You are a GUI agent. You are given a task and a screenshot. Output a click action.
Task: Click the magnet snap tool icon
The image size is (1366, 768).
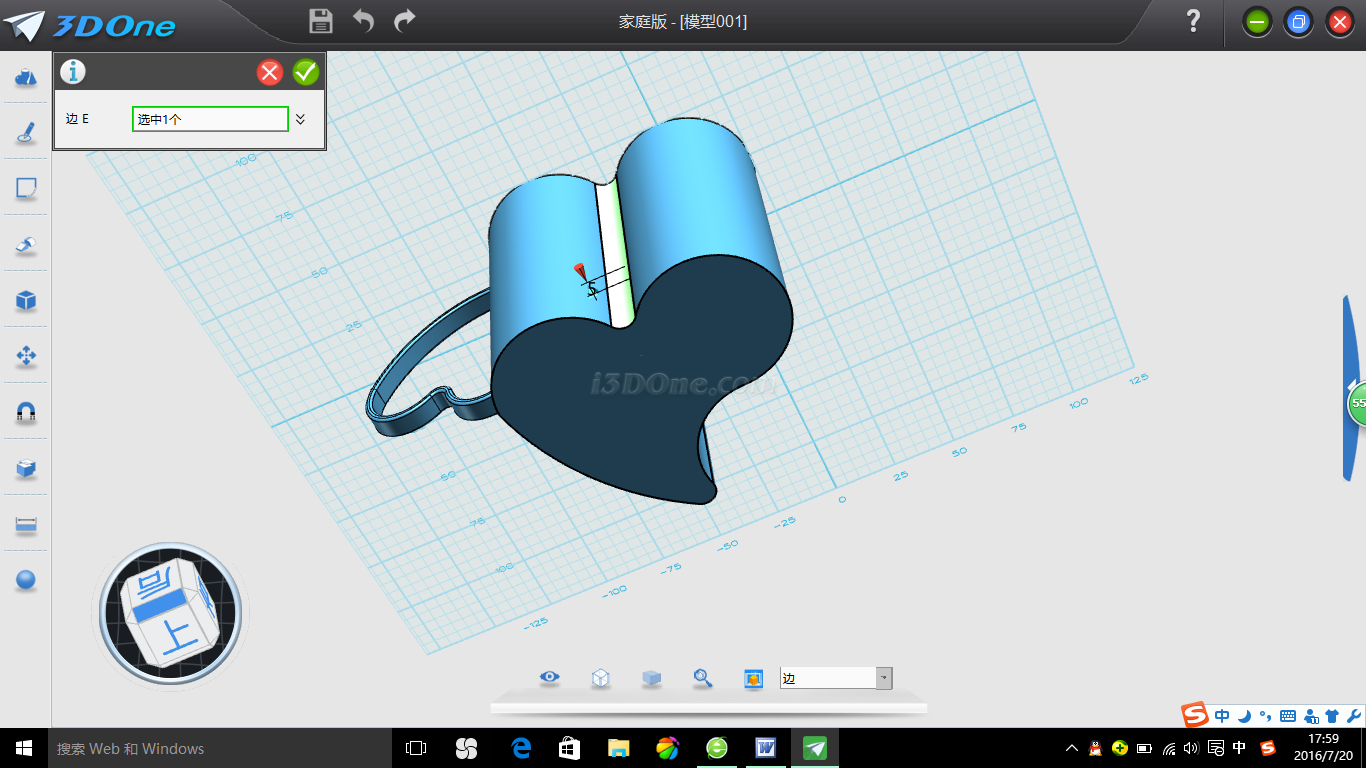[26, 412]
